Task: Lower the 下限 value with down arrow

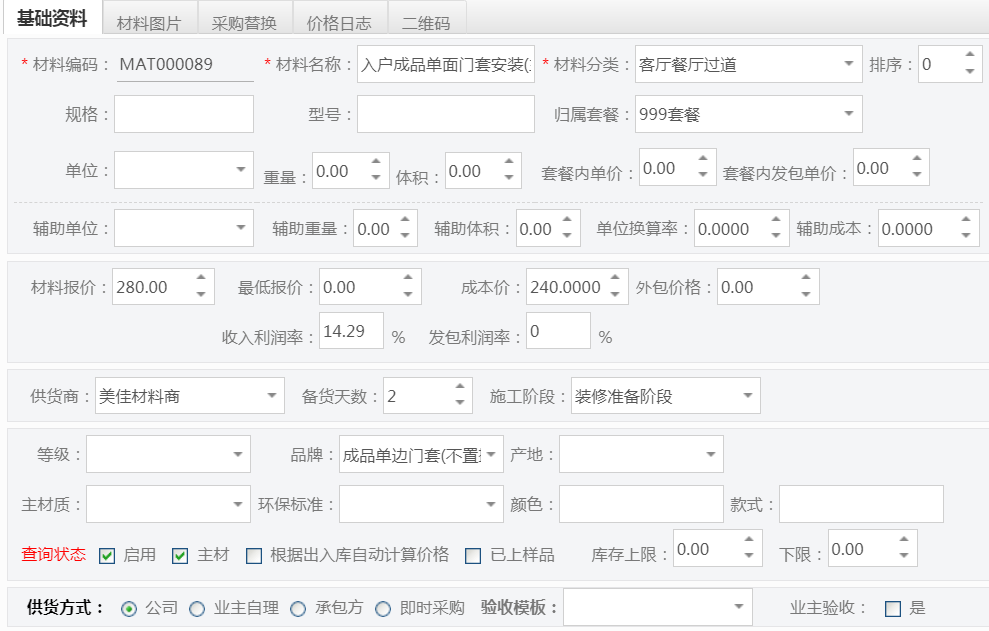Action: click(903, 555)
